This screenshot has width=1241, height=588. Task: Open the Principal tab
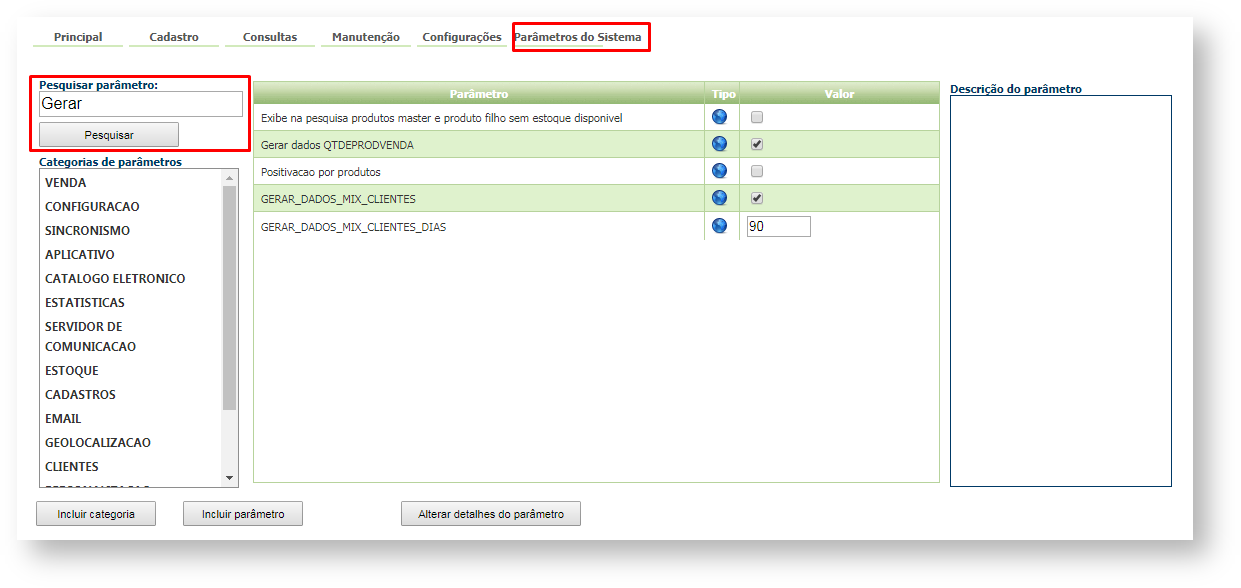coord(78,37)
